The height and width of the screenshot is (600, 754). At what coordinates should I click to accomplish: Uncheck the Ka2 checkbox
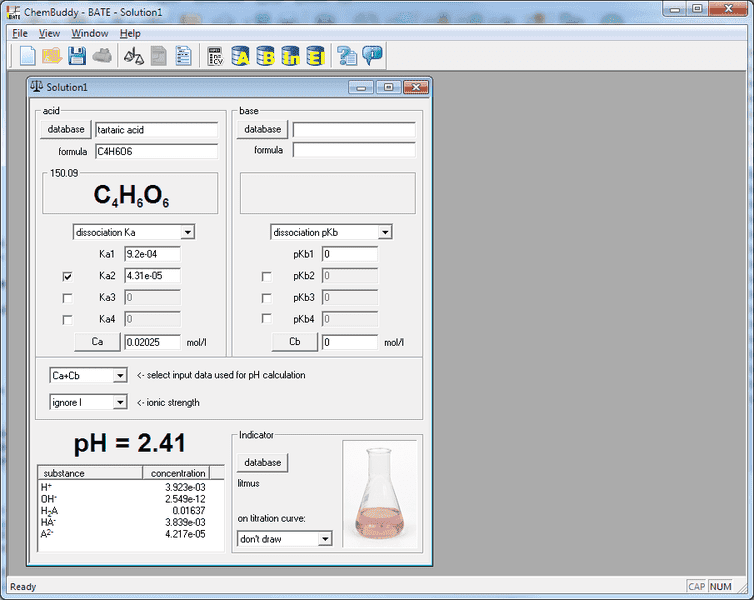(68, 276)
